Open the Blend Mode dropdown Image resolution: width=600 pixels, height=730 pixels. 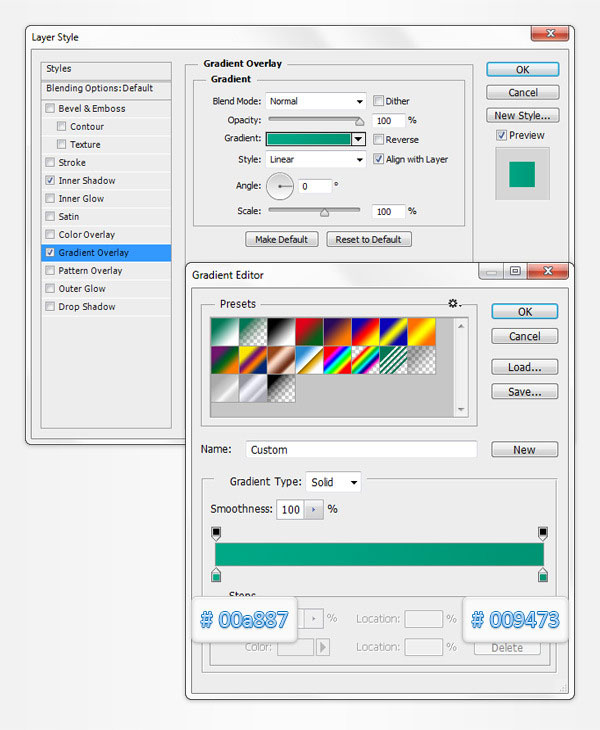(x=316, y=101)
